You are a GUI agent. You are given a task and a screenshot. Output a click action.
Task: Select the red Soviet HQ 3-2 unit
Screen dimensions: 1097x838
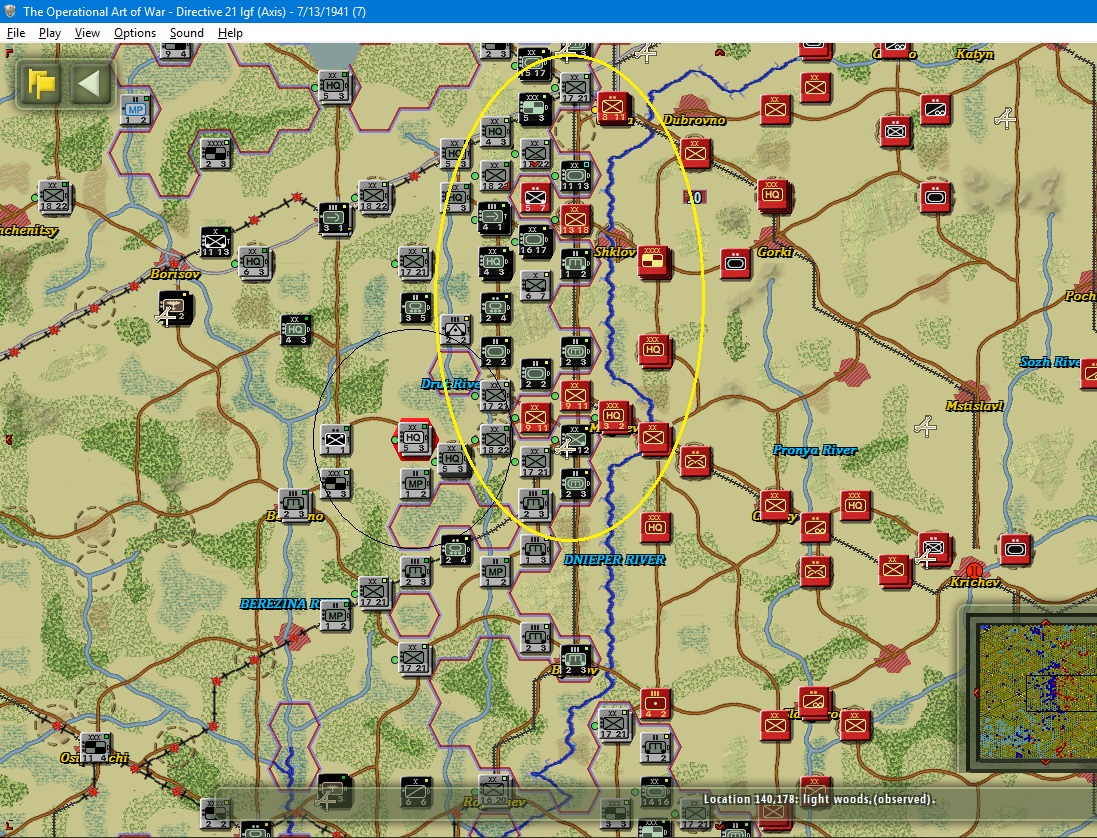[614, 416]
